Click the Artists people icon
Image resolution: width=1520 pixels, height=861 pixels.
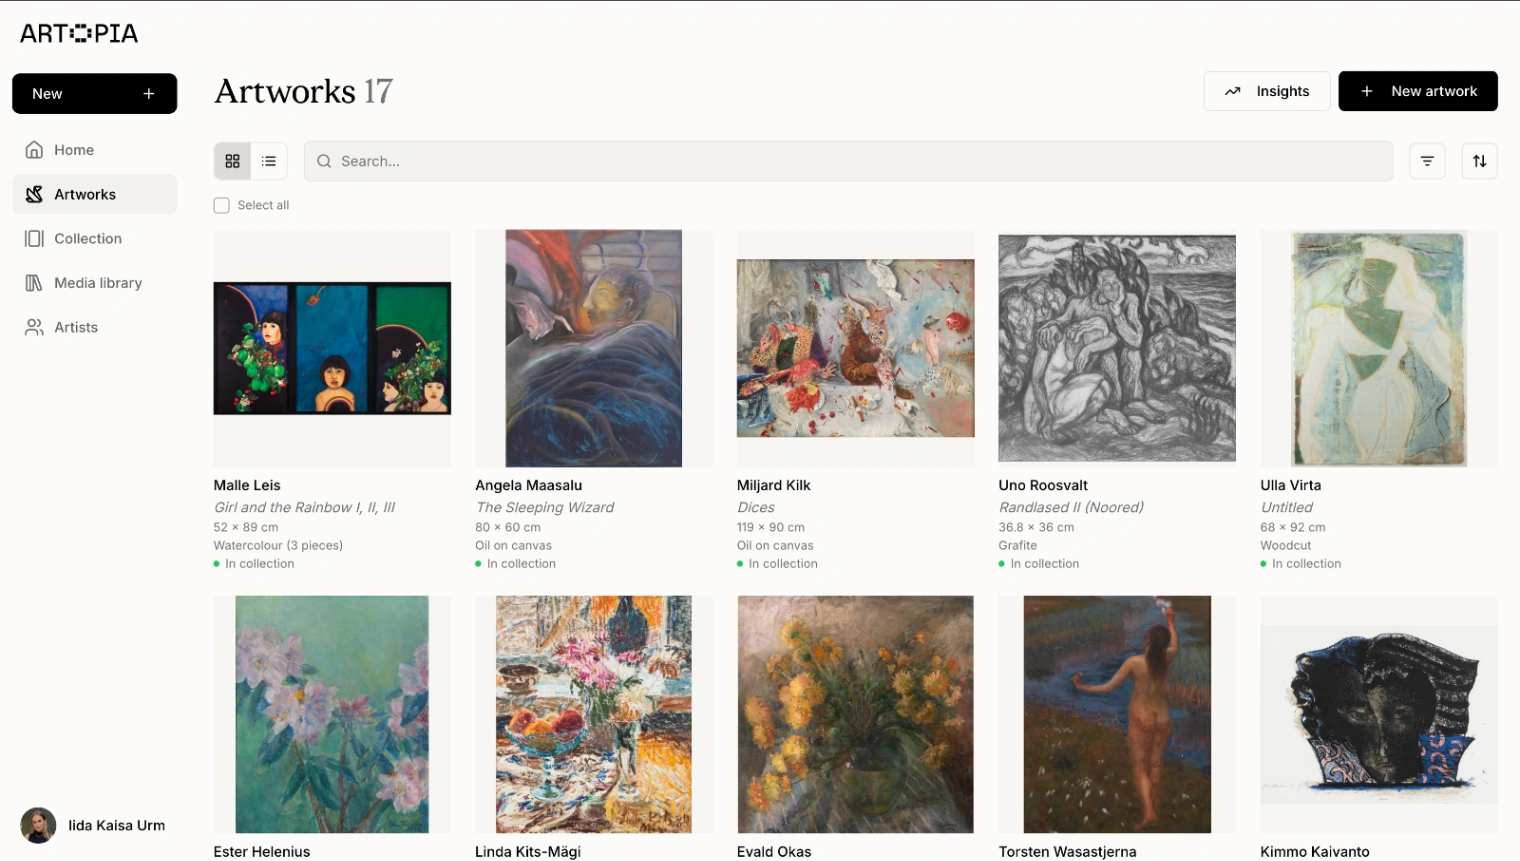[x=34, y=327]
